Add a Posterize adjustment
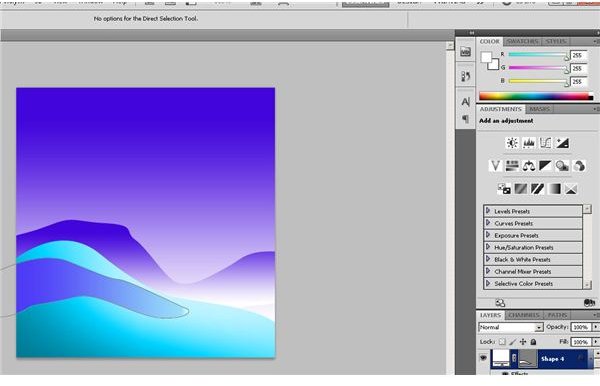Viewport: 600px width, 386px height. tap(520, 189)
